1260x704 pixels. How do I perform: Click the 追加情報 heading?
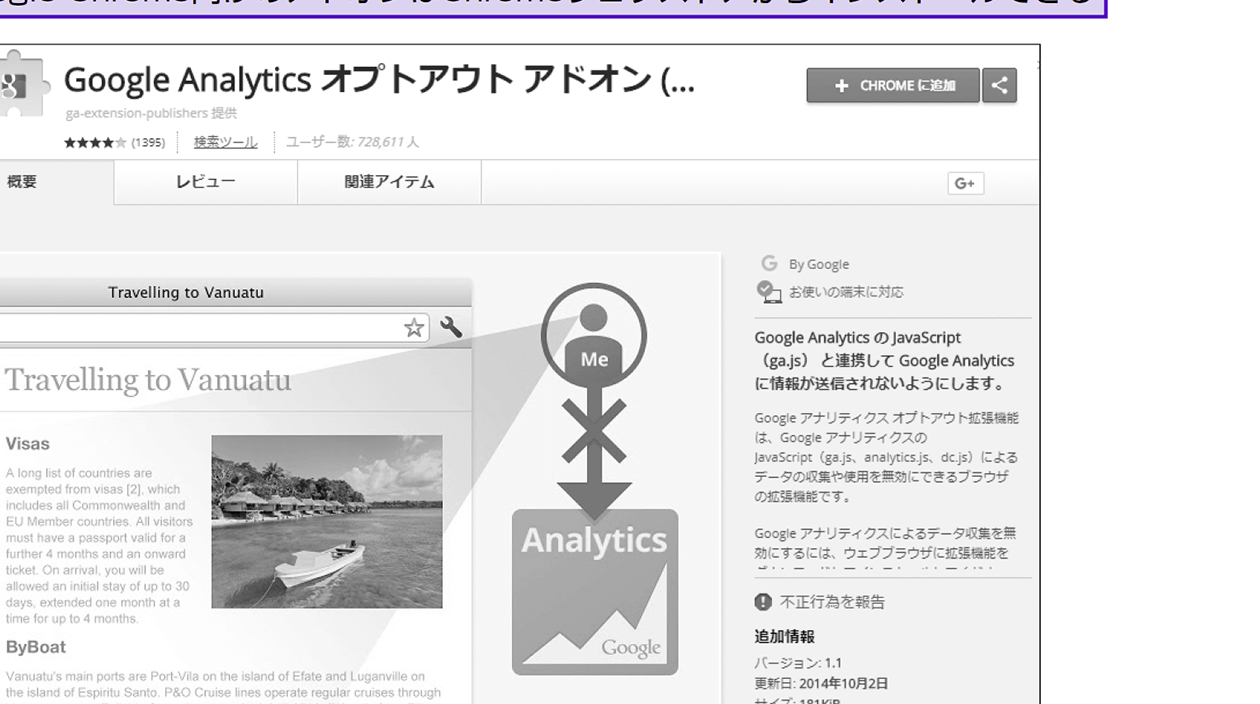[x=785, y=637]
